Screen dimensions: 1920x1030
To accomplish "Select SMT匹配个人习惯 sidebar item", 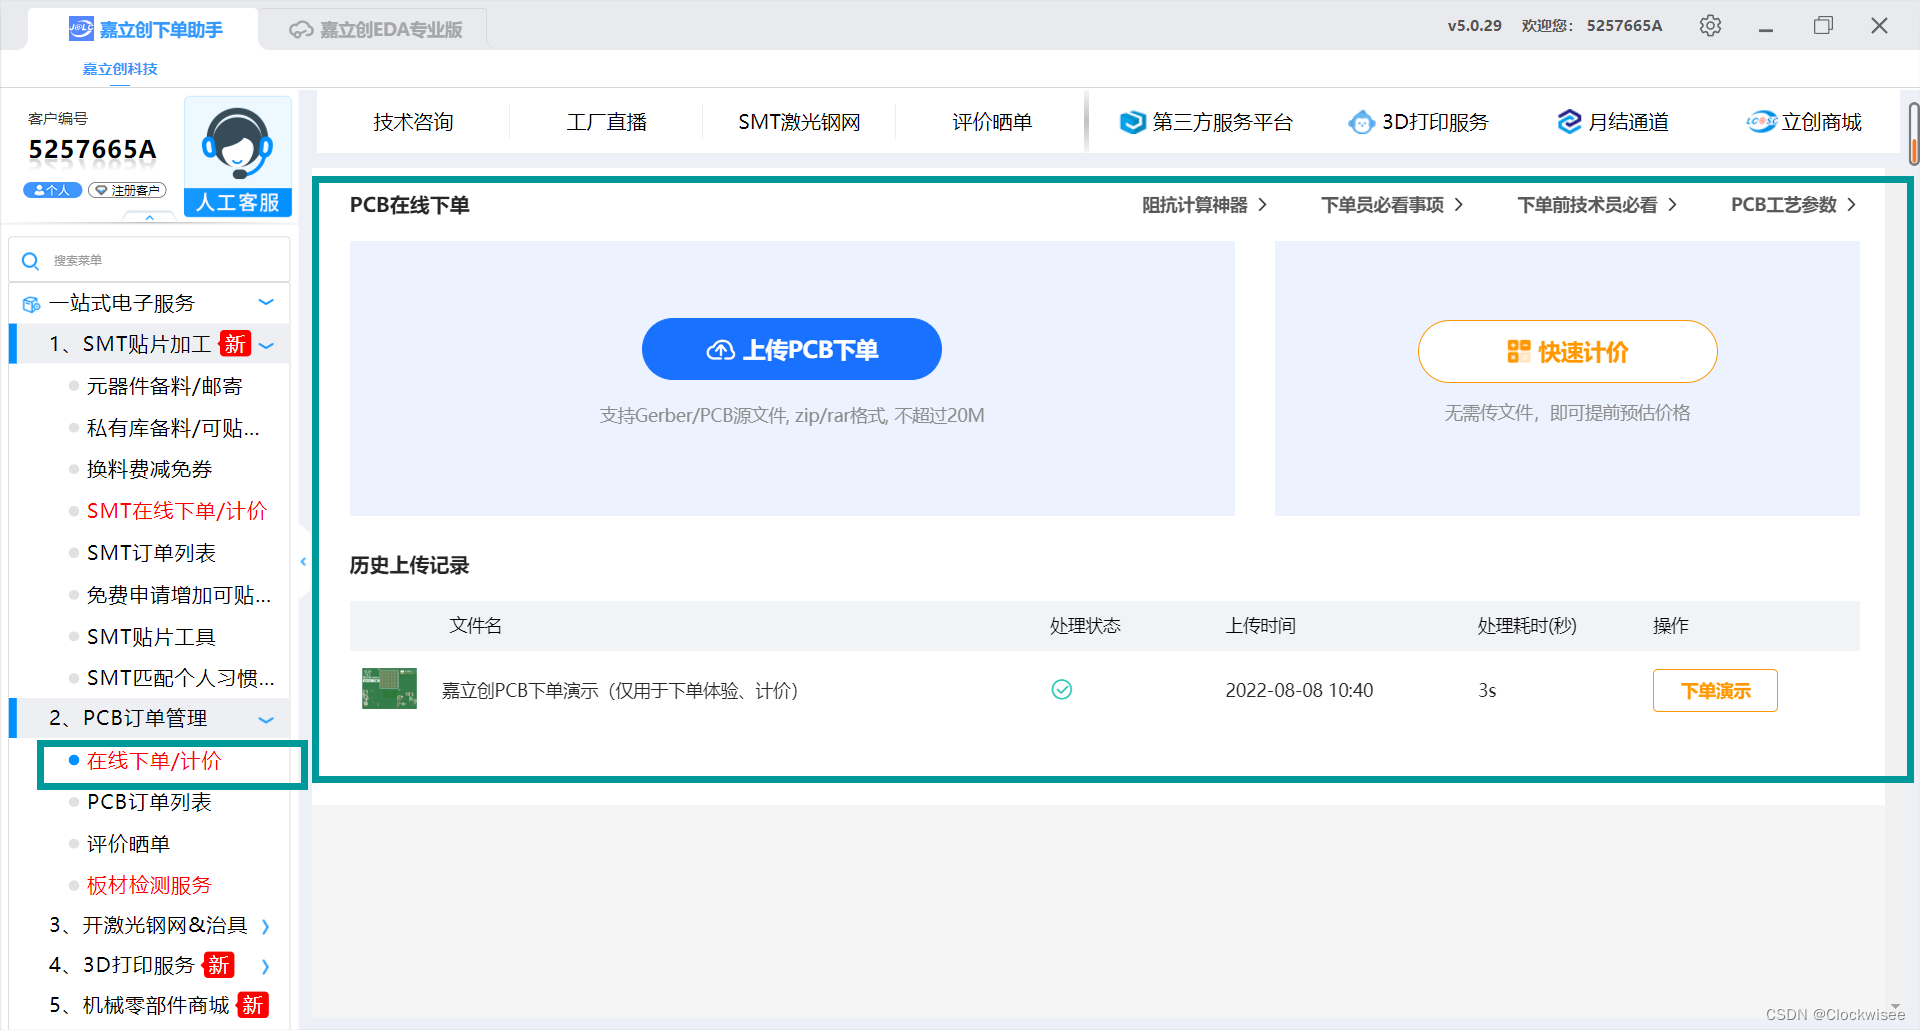I will (x=181, y=678).
